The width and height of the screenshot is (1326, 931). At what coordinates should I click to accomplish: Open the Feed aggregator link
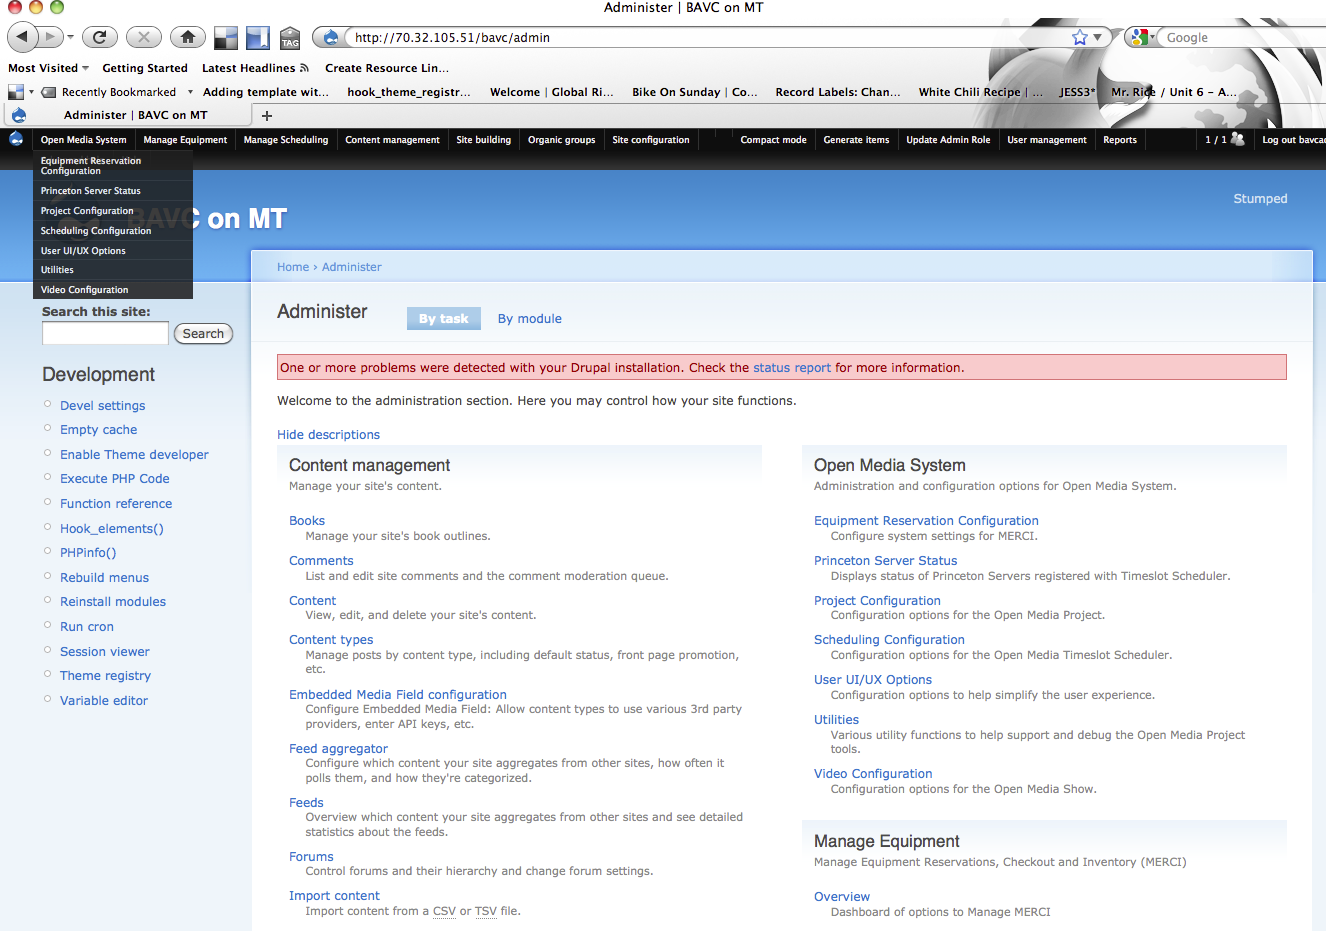tap(338, 748)
